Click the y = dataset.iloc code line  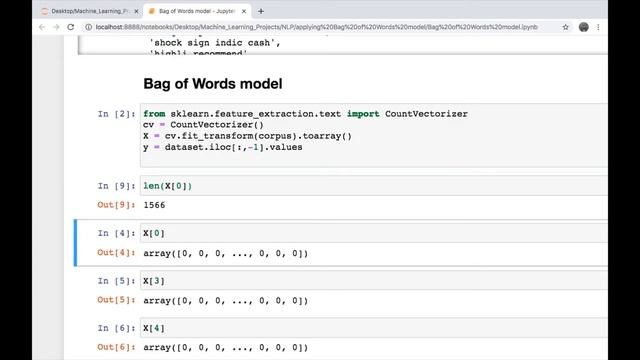click(223, 147)
